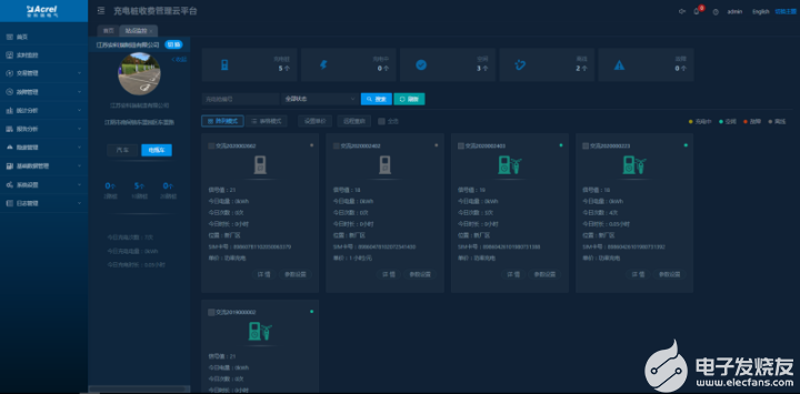The width and height of the screenshot is (800, 394).
Task: Click the report analysis sidebar icon
Action: click(9, 129)
